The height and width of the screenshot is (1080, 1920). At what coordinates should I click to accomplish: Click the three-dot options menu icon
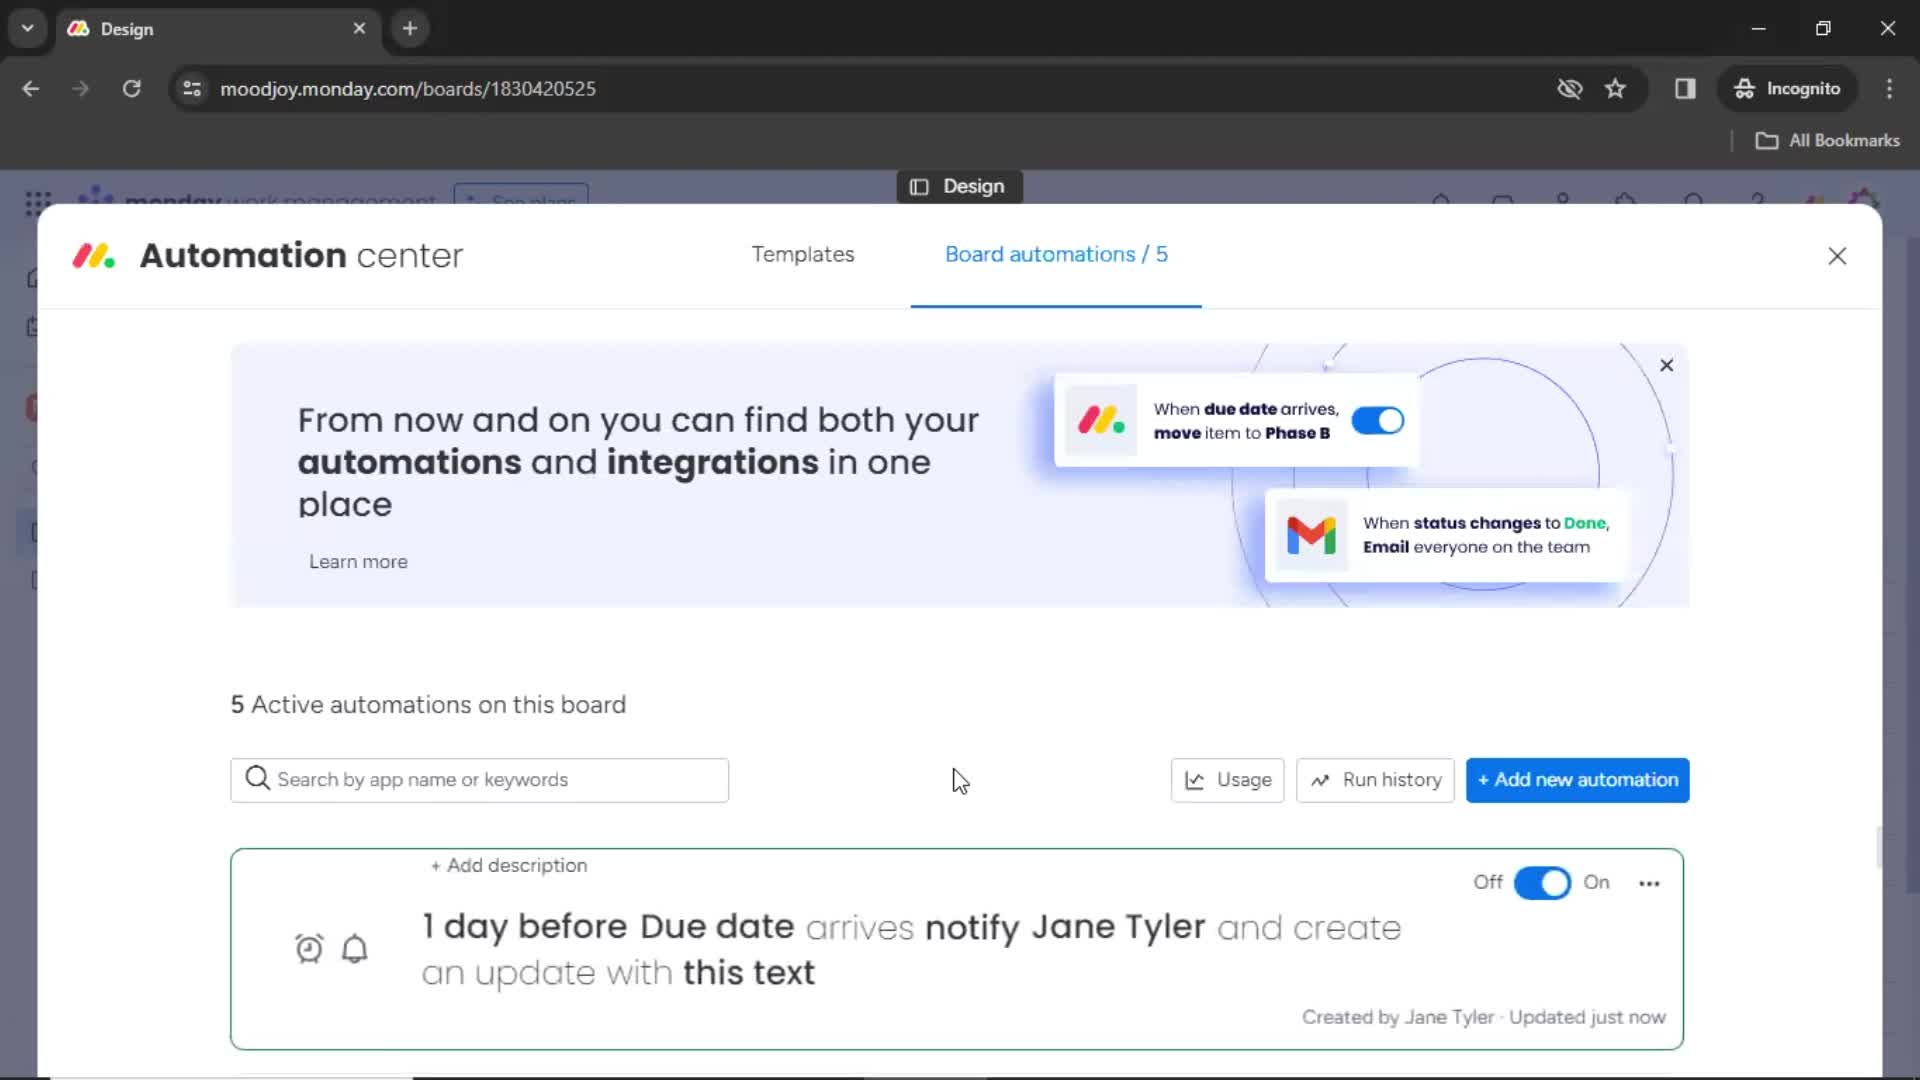1650,884
